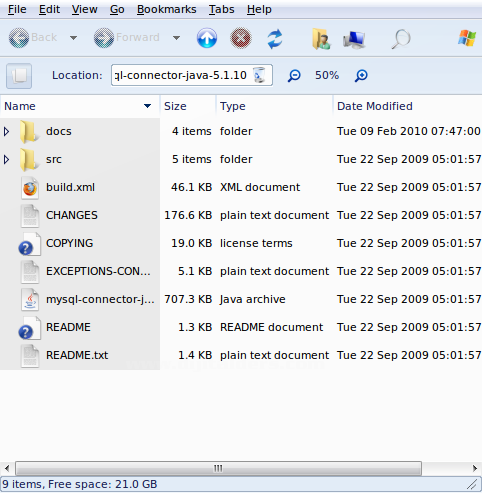This screenshot has height=493, width=482.
Task: Click the README.txt file name
Action: pos(77,355)
